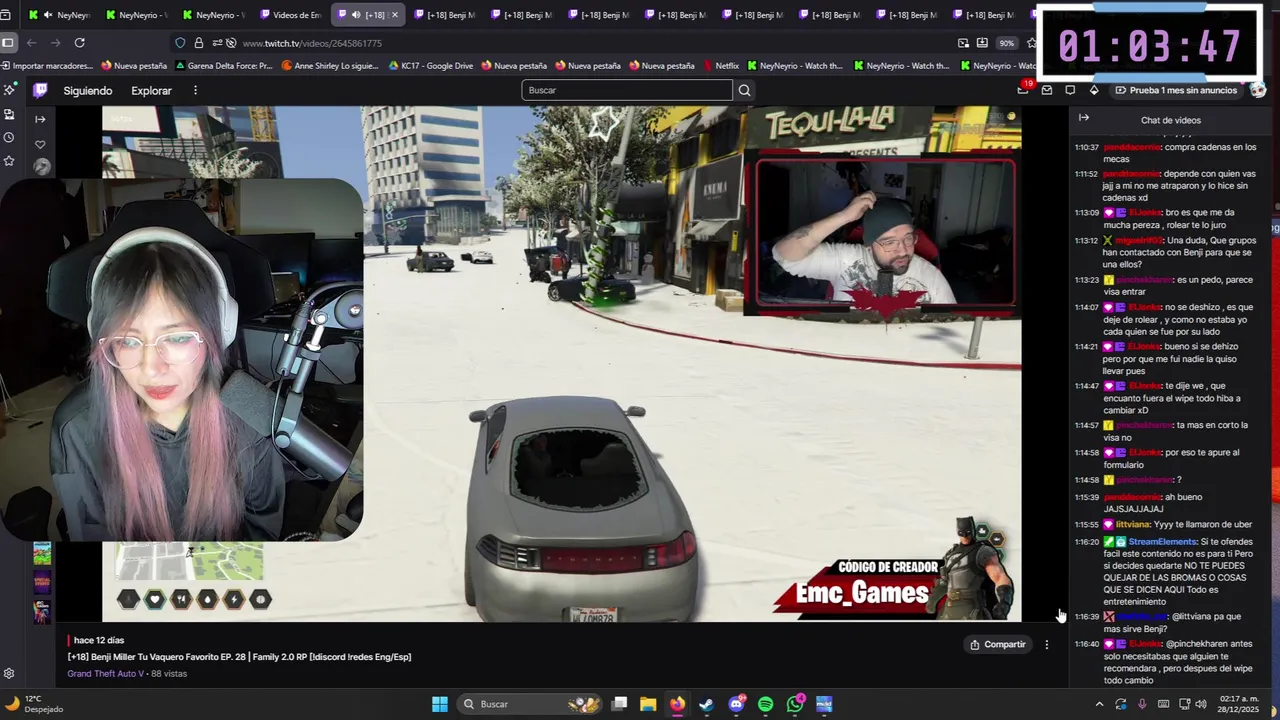Click the littviana username in chat
Viewport: 1280px width, 720px height.
coord(1133,525)
